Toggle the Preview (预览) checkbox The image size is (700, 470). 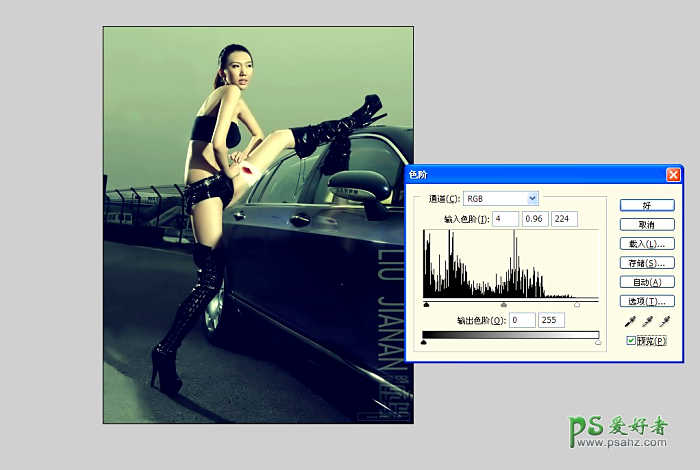pyautogui.click(x=631, y=341)
